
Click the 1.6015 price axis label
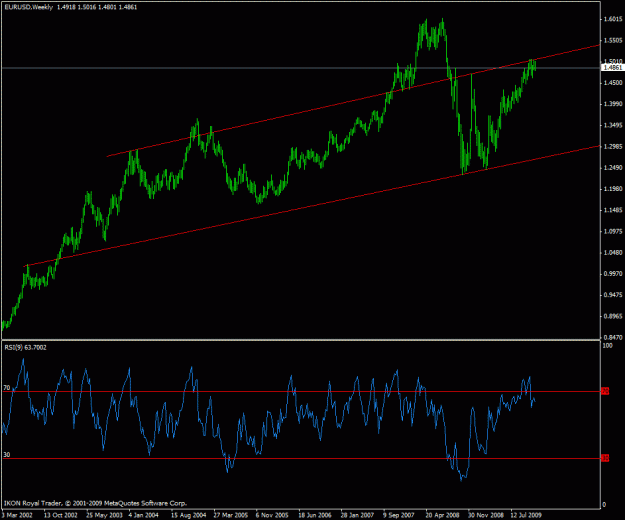click(613, 19)
